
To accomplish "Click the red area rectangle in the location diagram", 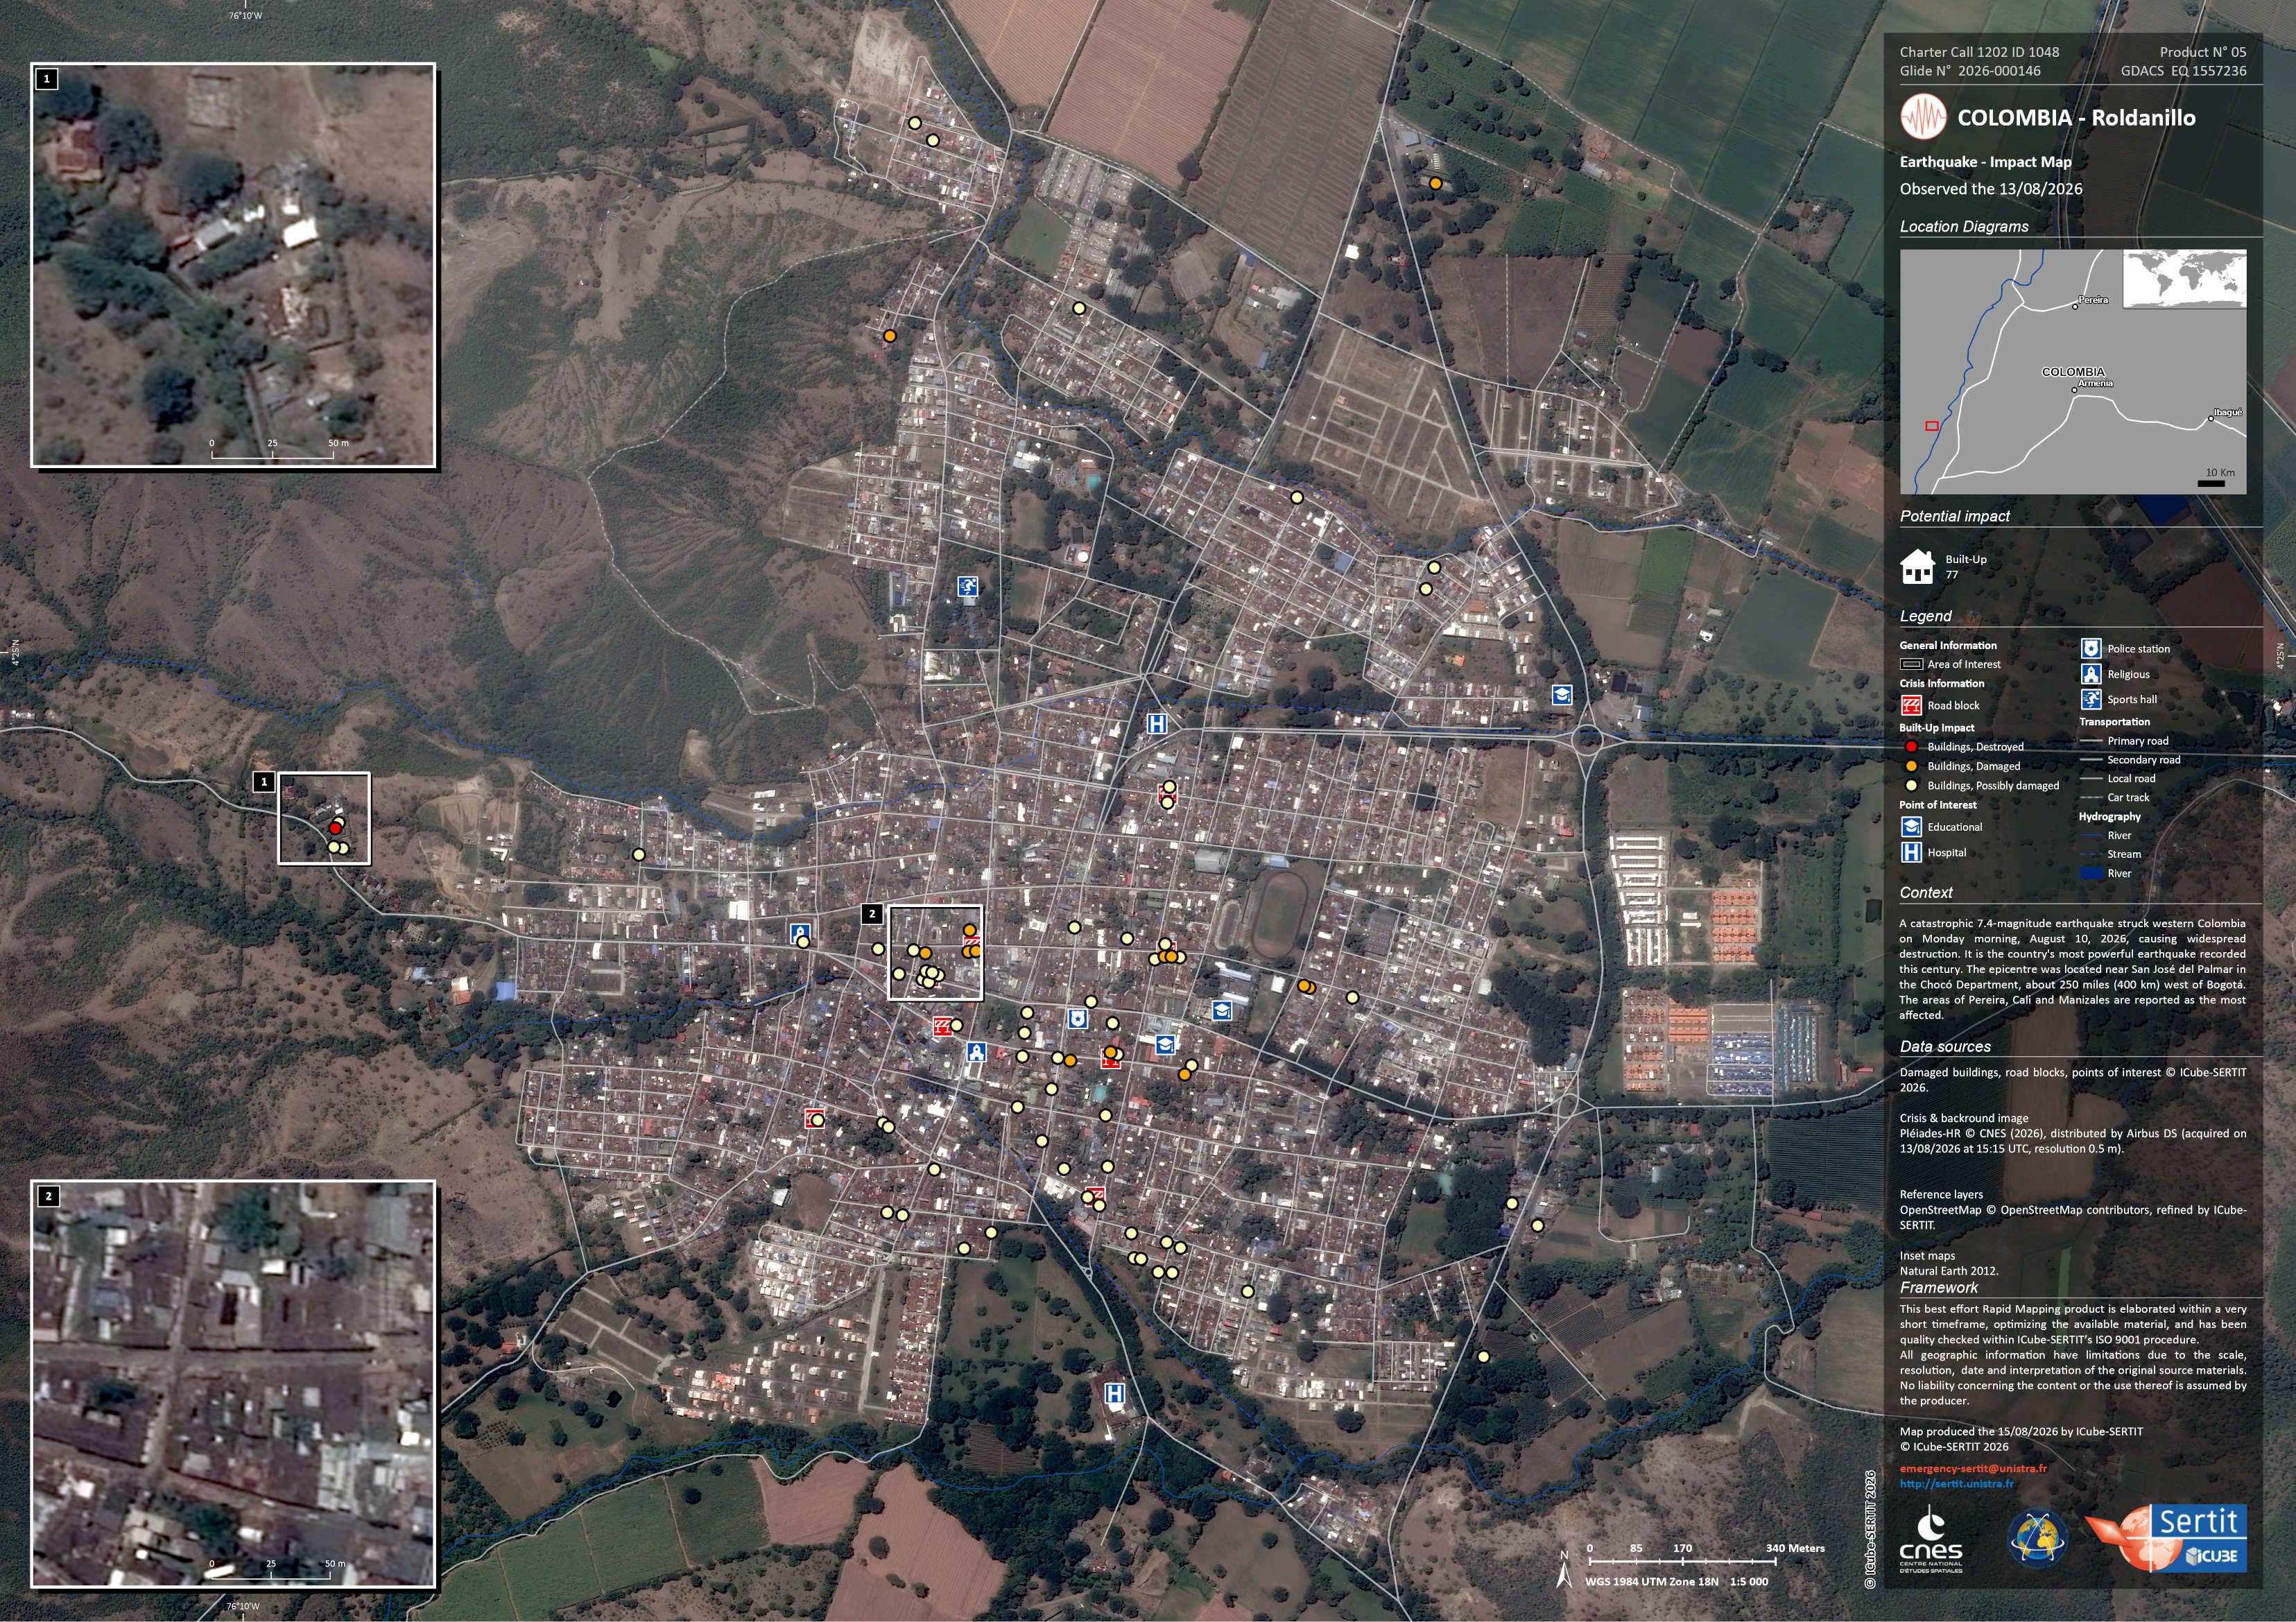I will pyautogui.click(x=1932, y=426).
